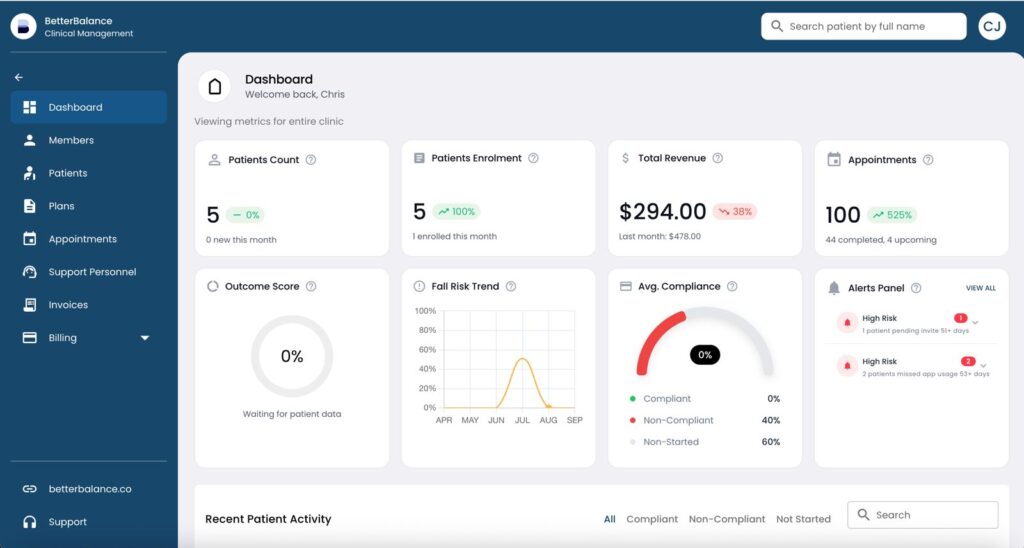
Task: Click help icon beside Fall Risk Trend
Action: point(511,286)
